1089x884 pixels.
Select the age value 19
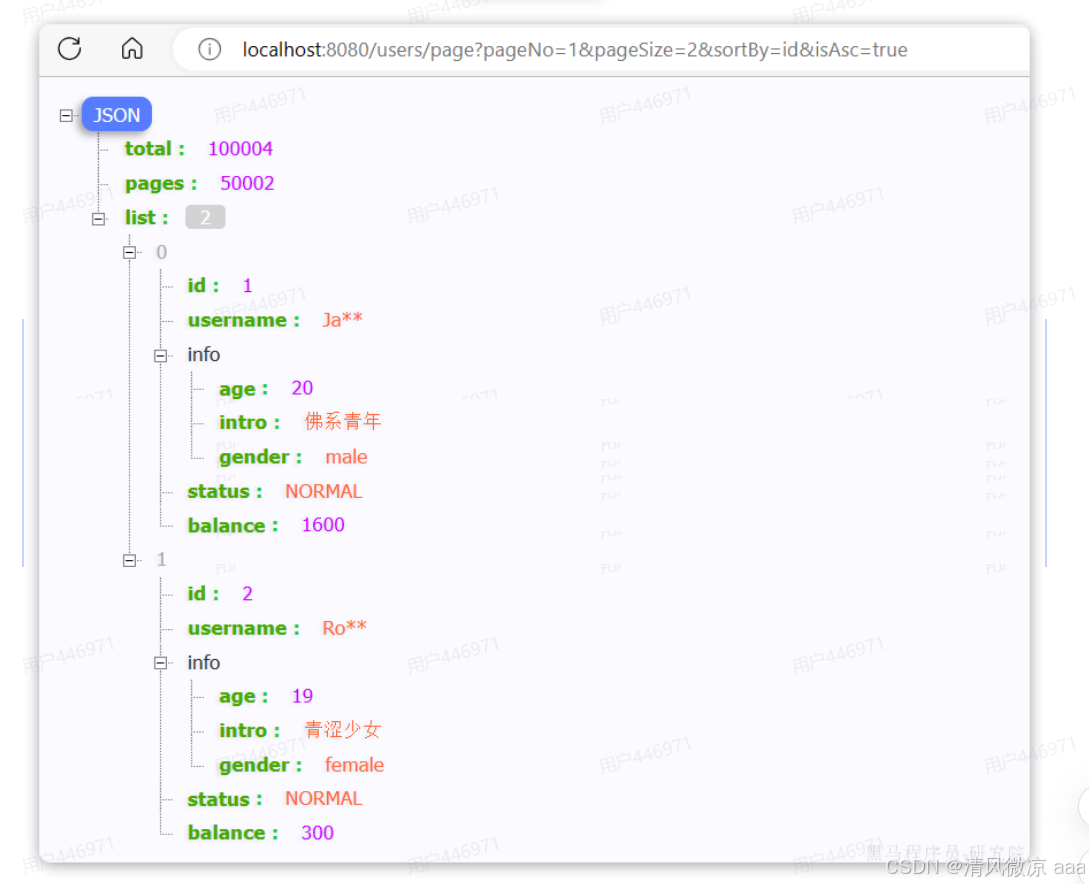pos(302,696)
